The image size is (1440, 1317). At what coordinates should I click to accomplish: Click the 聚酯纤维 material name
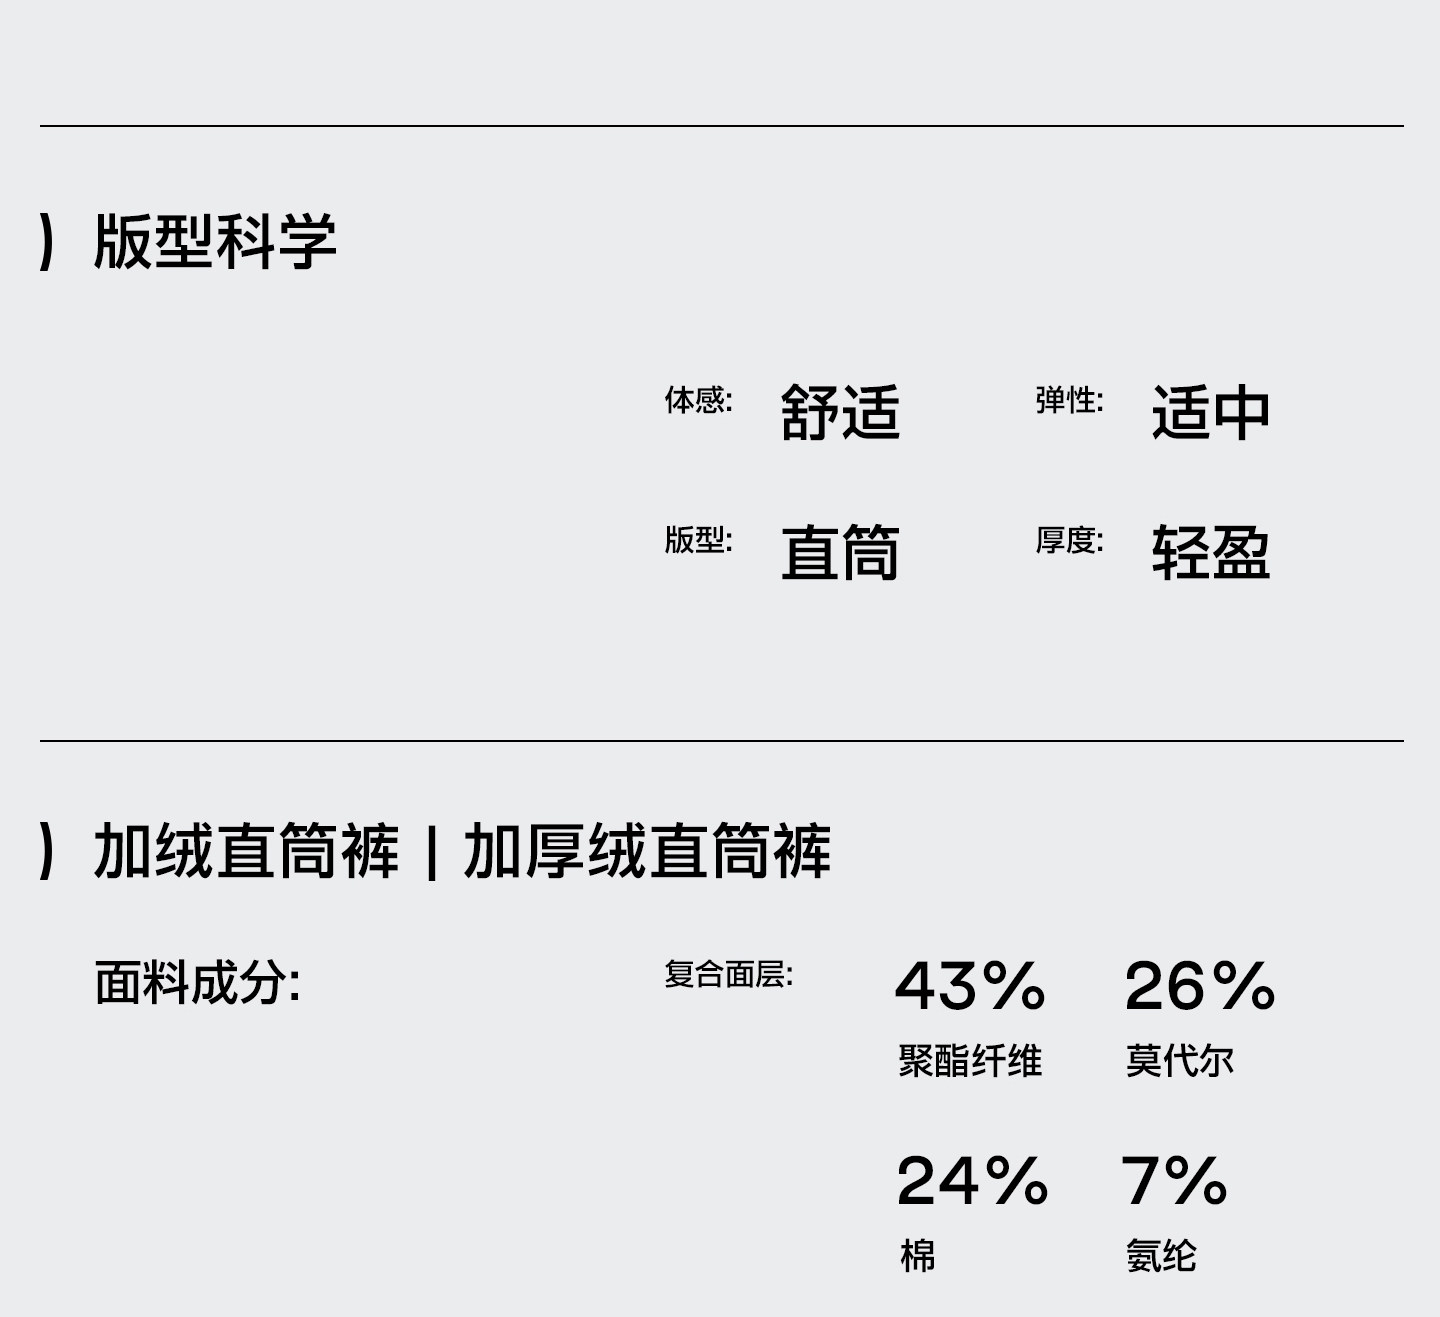click(970, 1060)
